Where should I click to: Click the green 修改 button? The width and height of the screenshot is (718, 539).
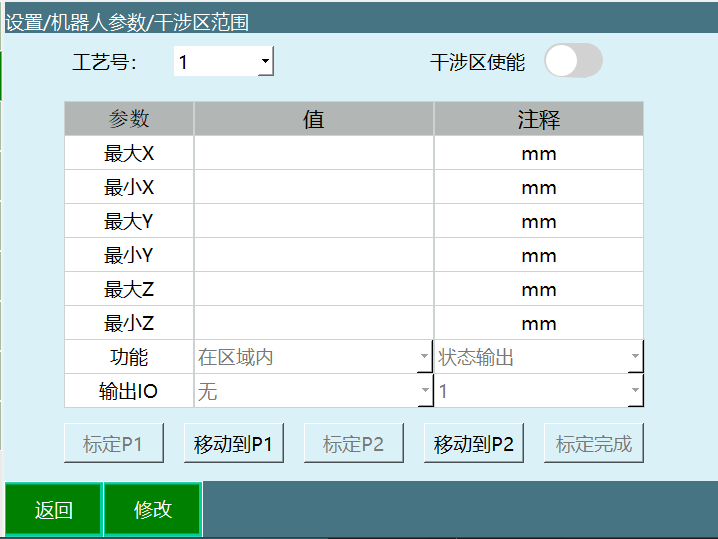153,510
